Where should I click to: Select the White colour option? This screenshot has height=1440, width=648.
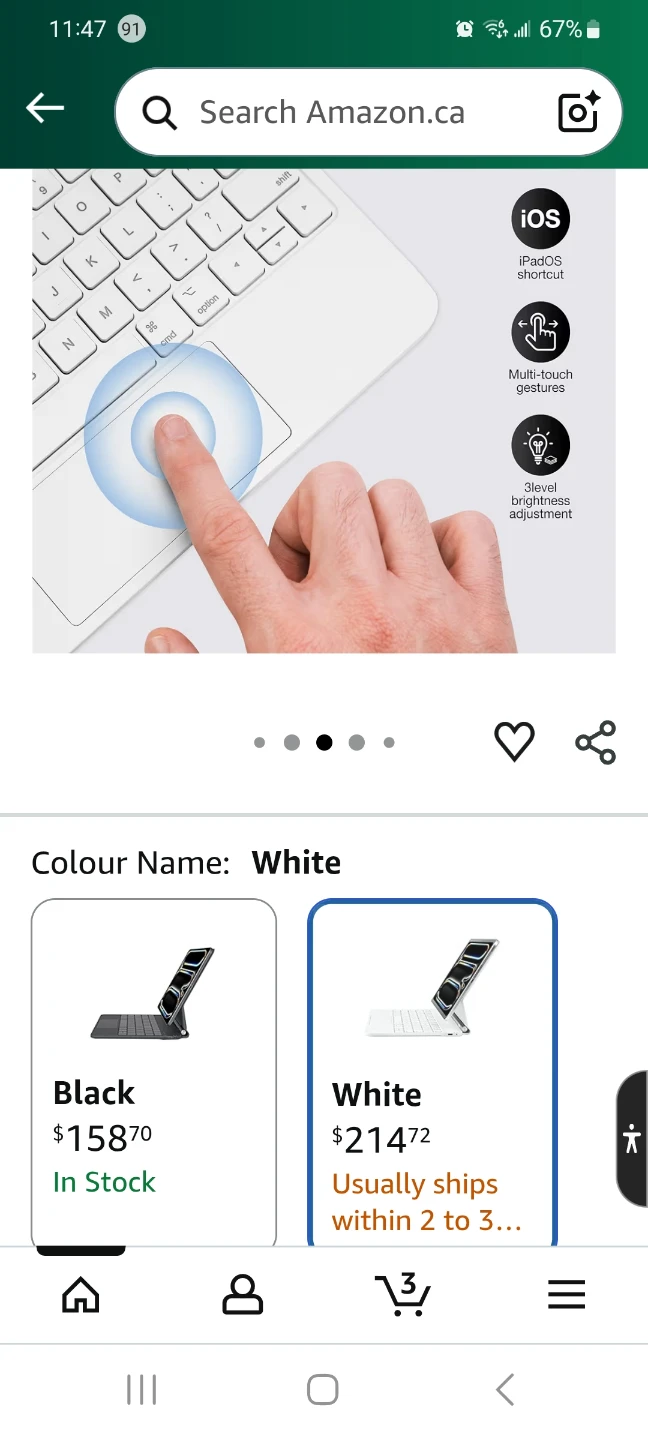click(432, 1073)
